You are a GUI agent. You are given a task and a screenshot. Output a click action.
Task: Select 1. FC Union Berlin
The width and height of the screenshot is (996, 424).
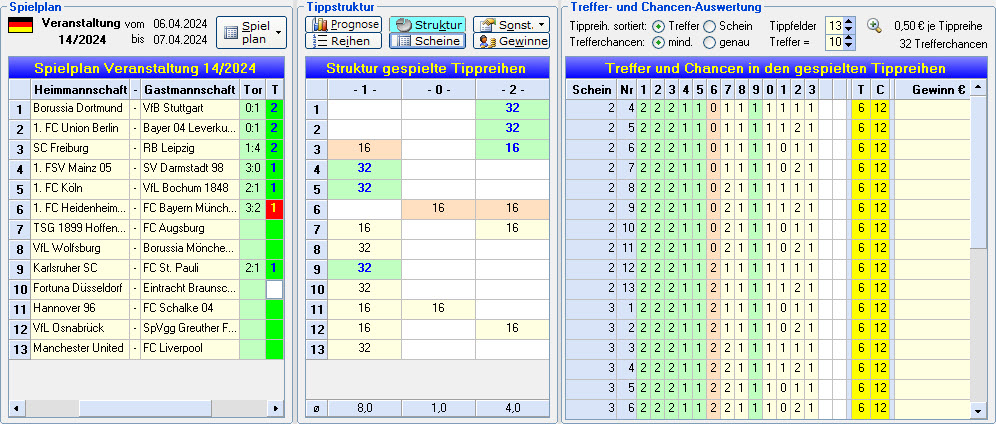(79, 128)
